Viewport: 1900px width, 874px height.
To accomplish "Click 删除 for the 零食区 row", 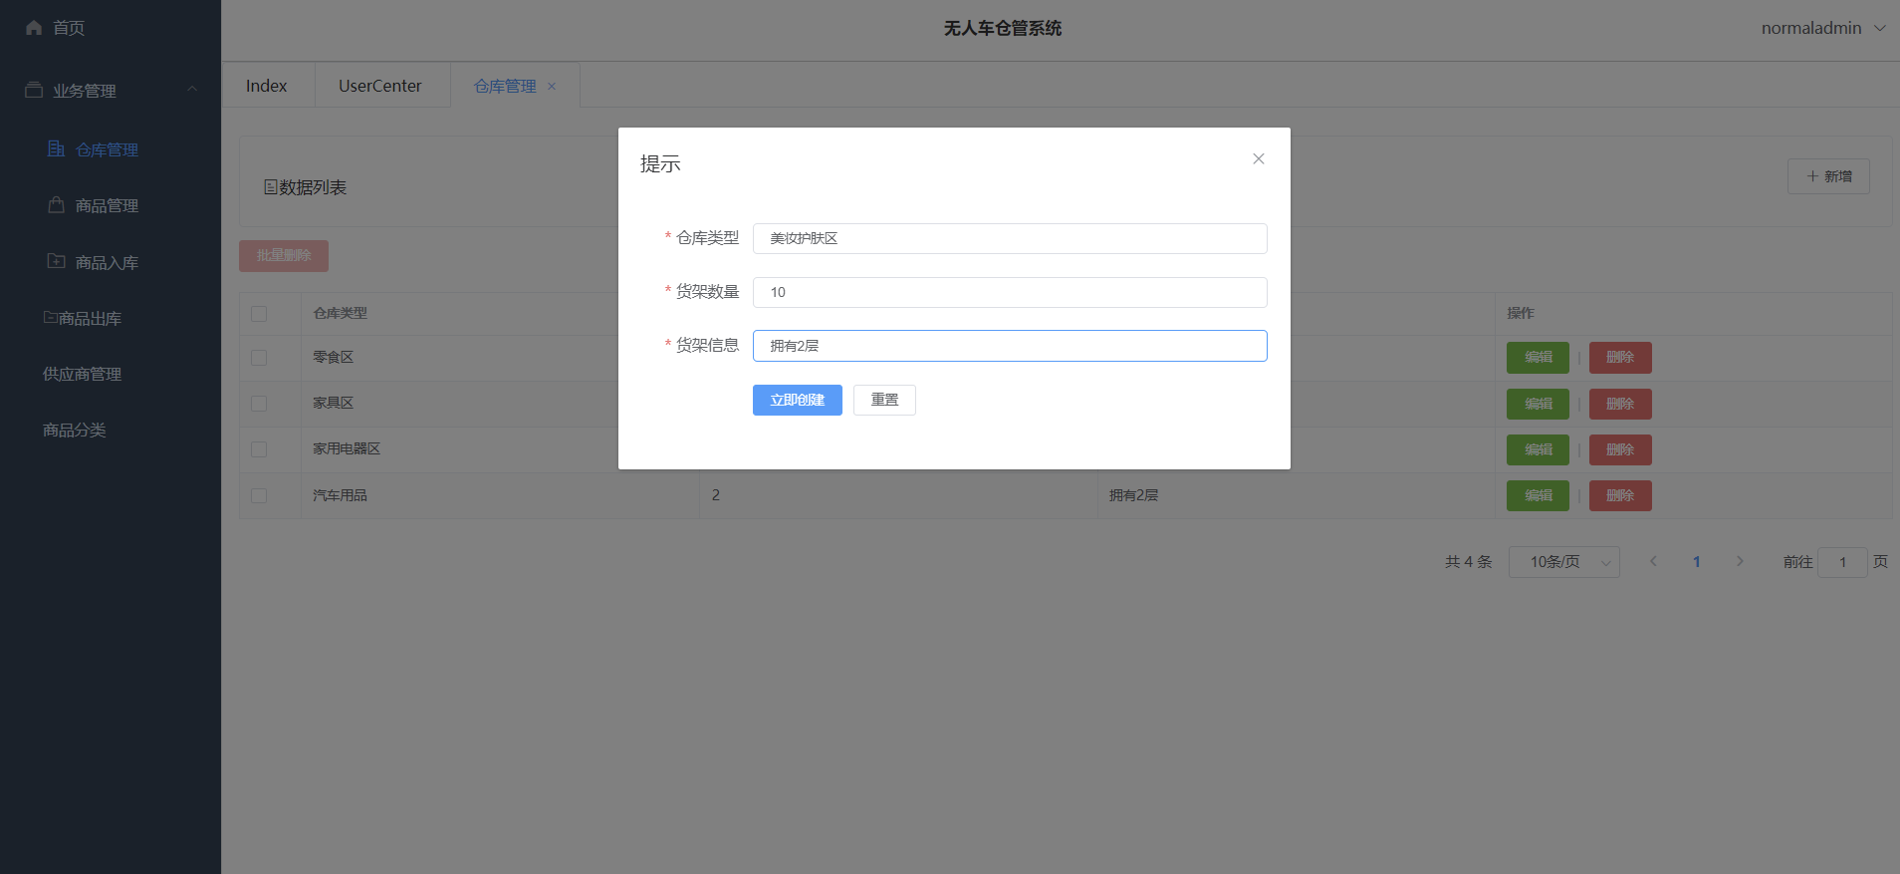I will tap(1620, 357).
